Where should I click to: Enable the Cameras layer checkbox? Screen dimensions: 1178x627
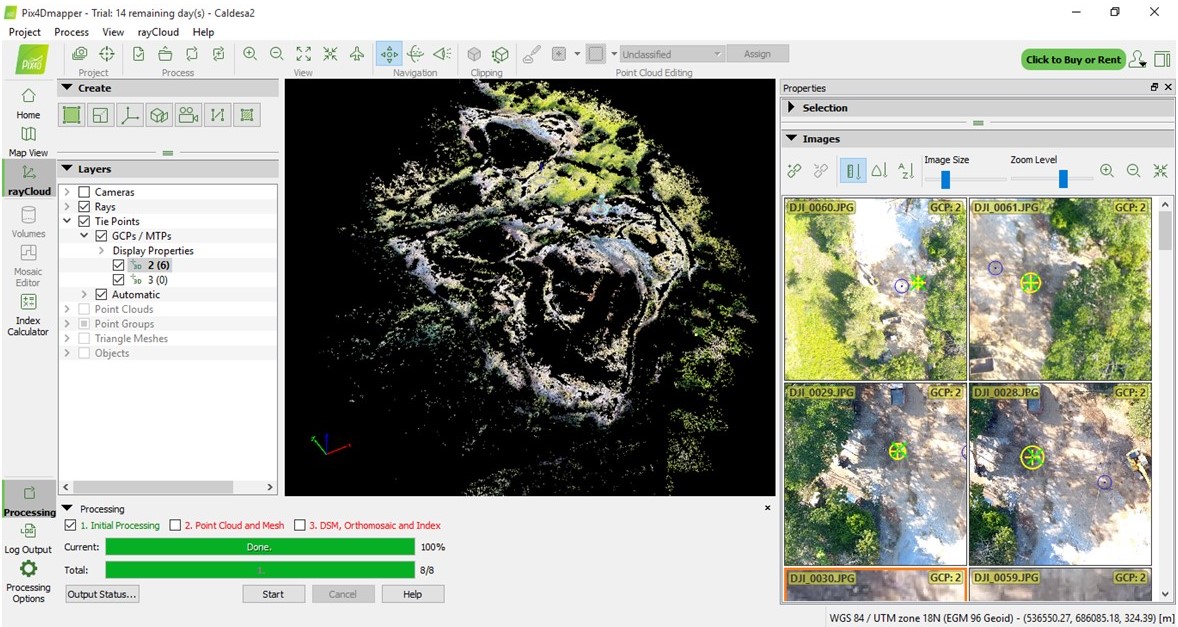tap(84, 192)
